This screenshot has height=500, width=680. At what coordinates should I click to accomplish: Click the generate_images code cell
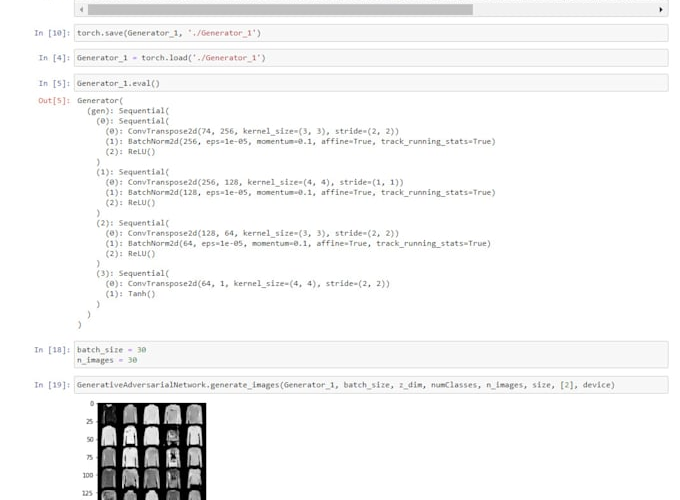pyautogui.click(x=370, y=385)
